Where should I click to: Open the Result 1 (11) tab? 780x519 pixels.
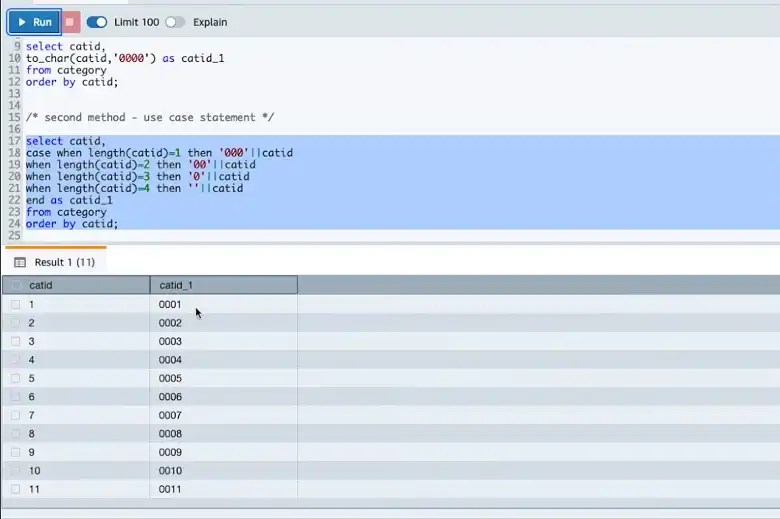(55, 262)
